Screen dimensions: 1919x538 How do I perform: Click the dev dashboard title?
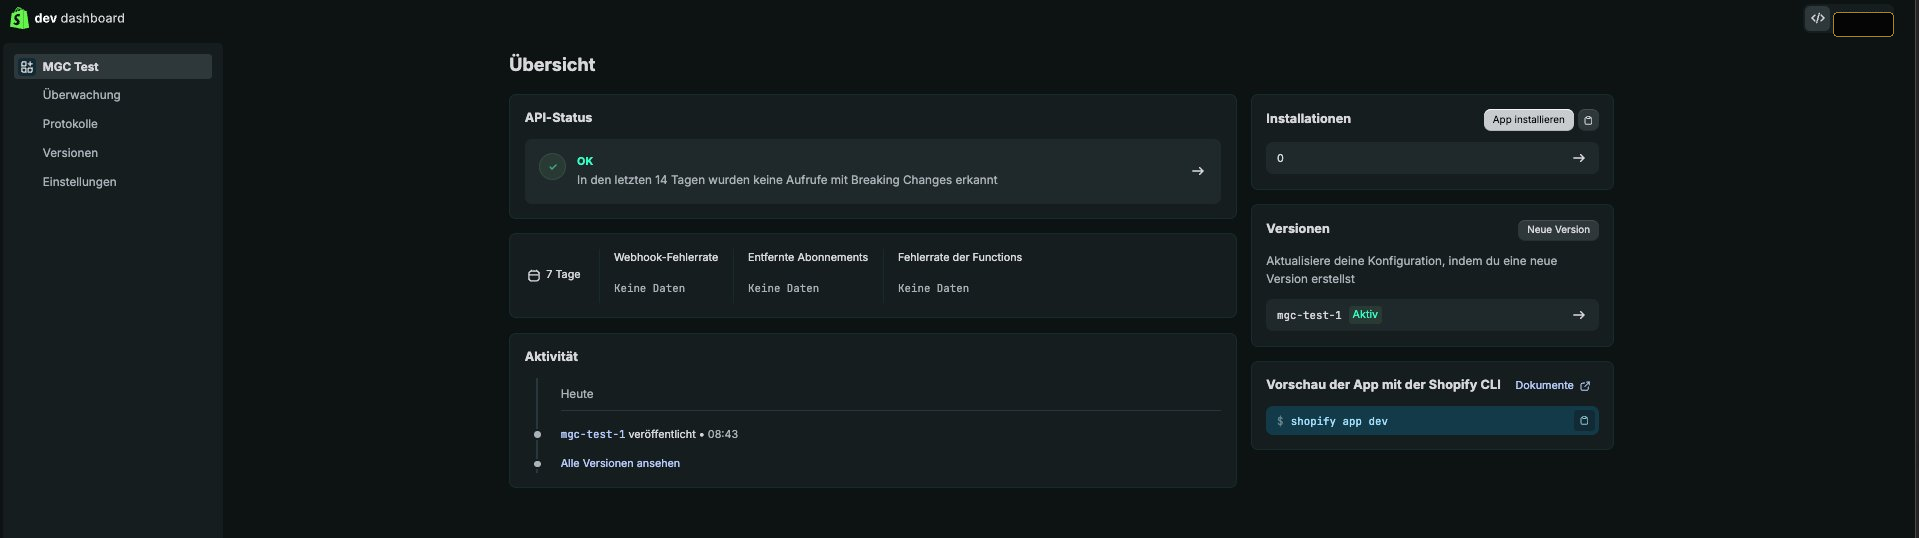[x=79, y=18]
